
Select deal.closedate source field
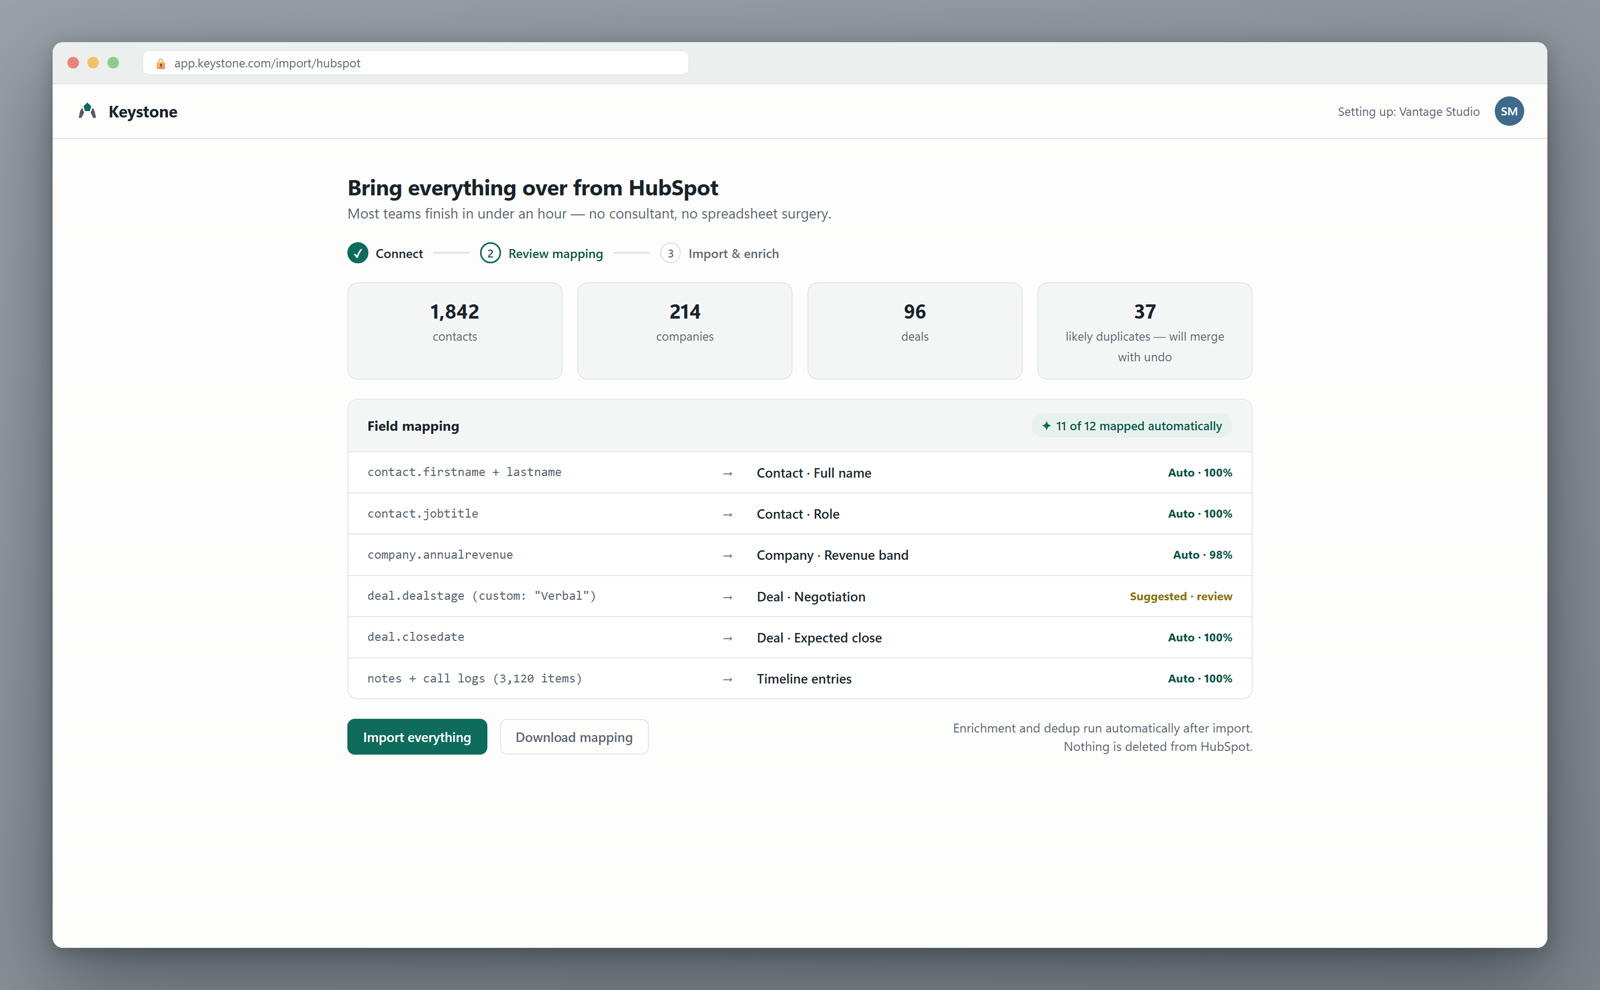pos(416,637)
